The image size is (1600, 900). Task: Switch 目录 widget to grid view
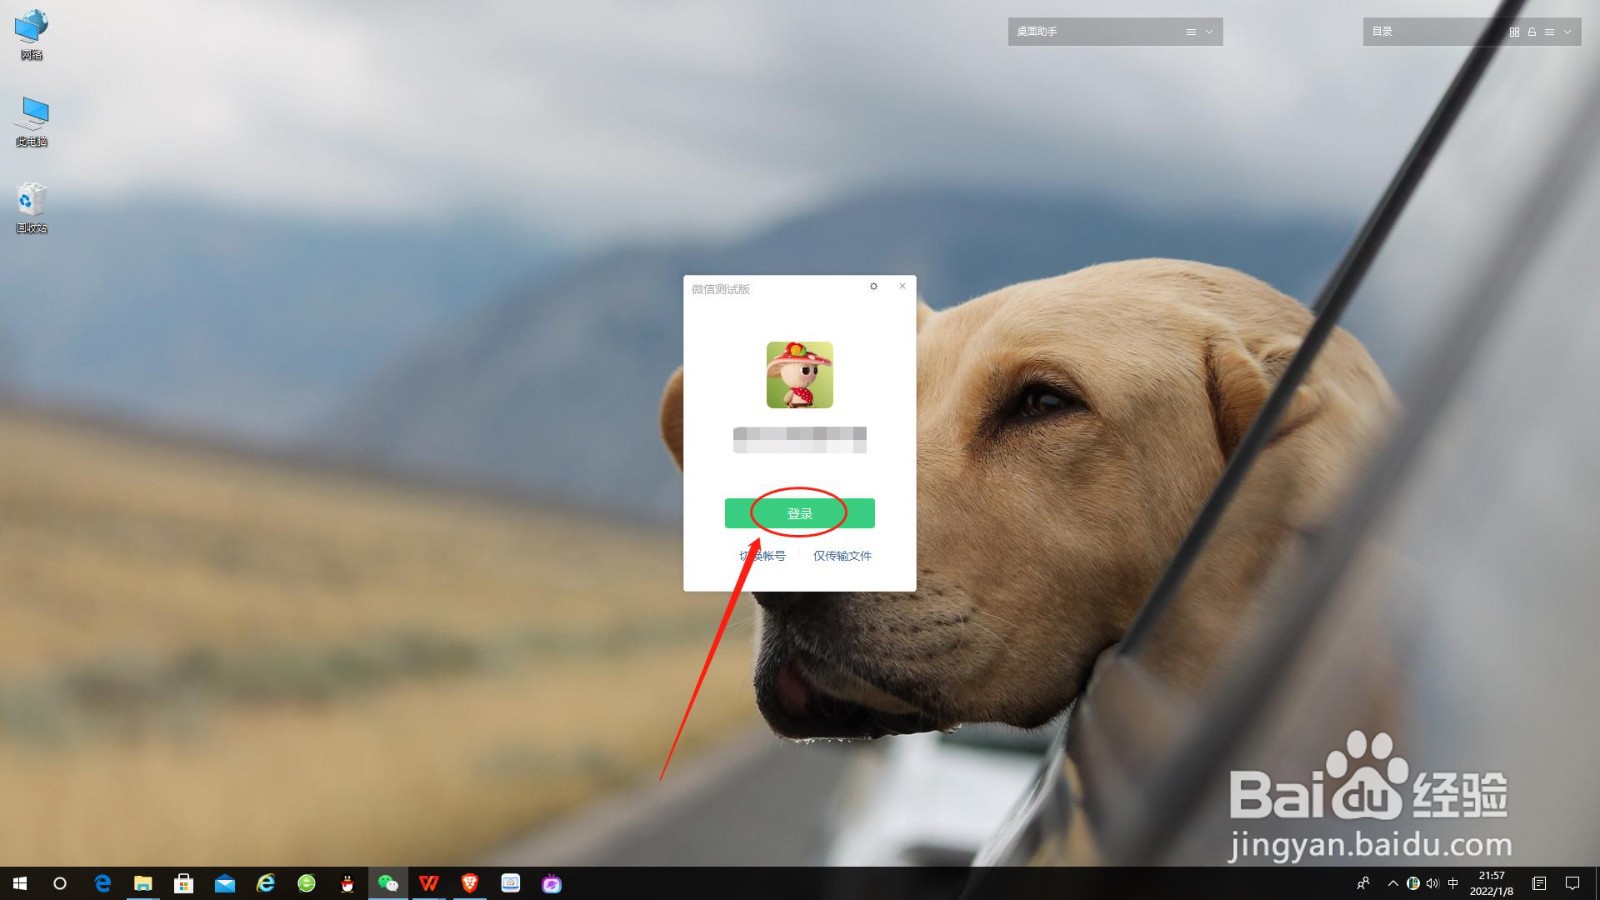[1514, 32]
